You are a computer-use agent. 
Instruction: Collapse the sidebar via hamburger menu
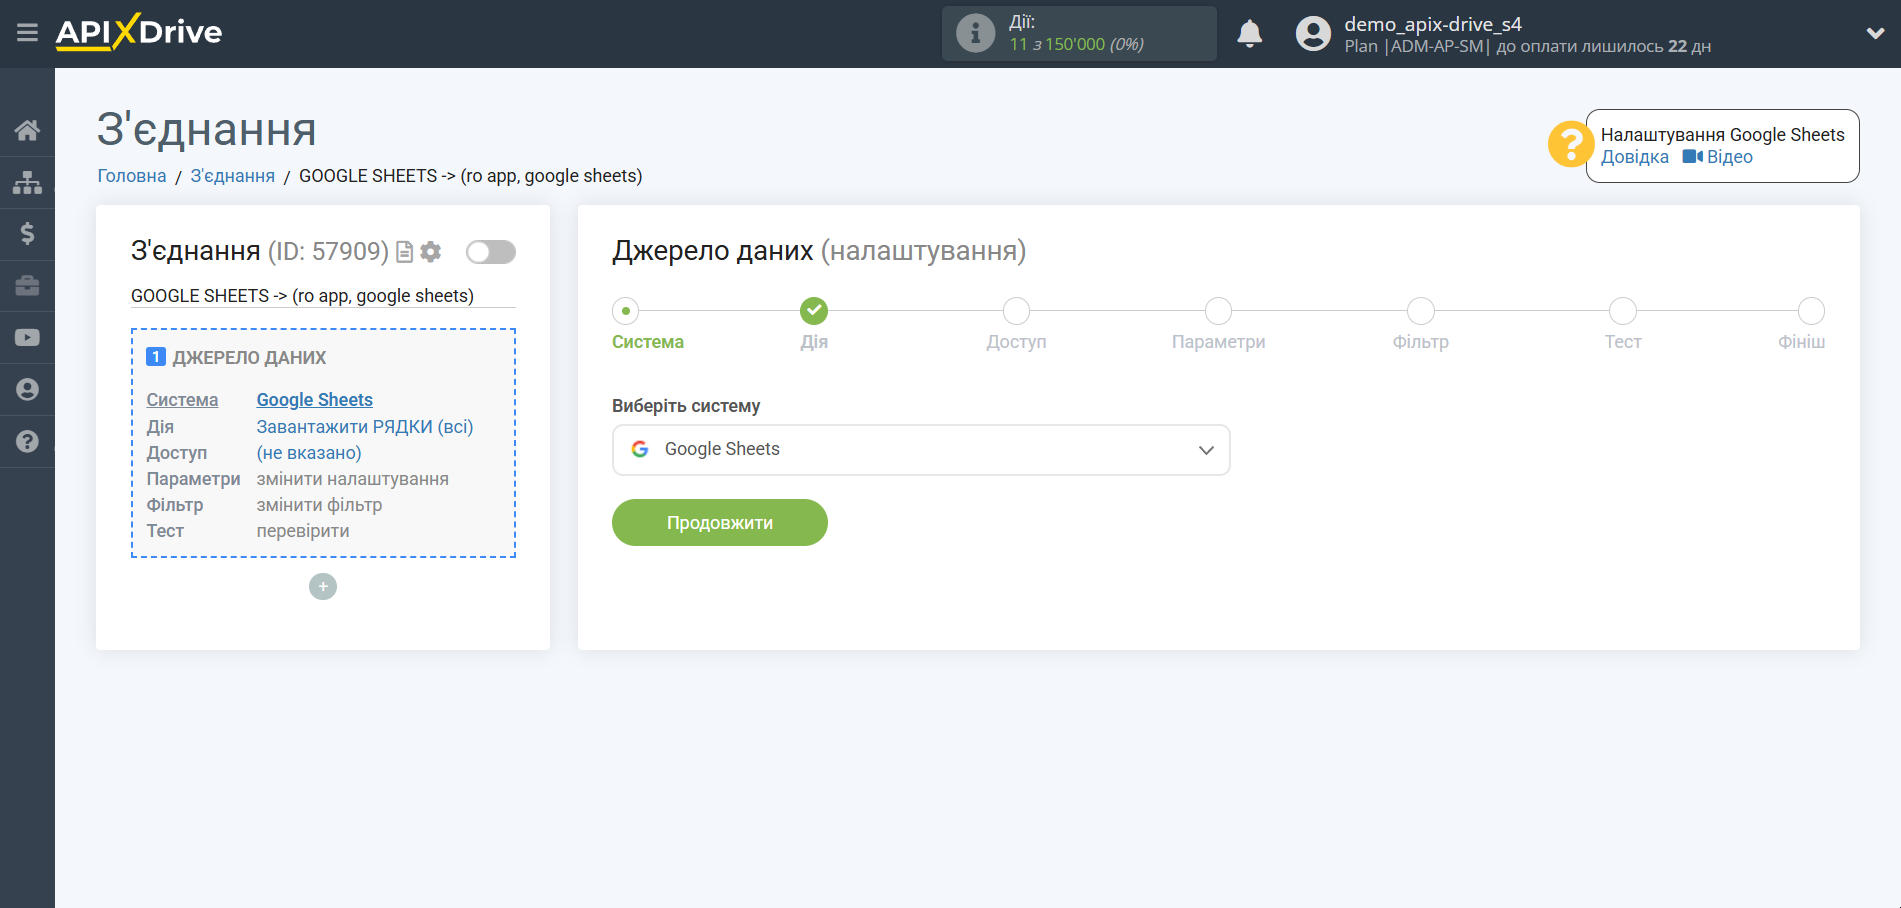pos(27,32)
